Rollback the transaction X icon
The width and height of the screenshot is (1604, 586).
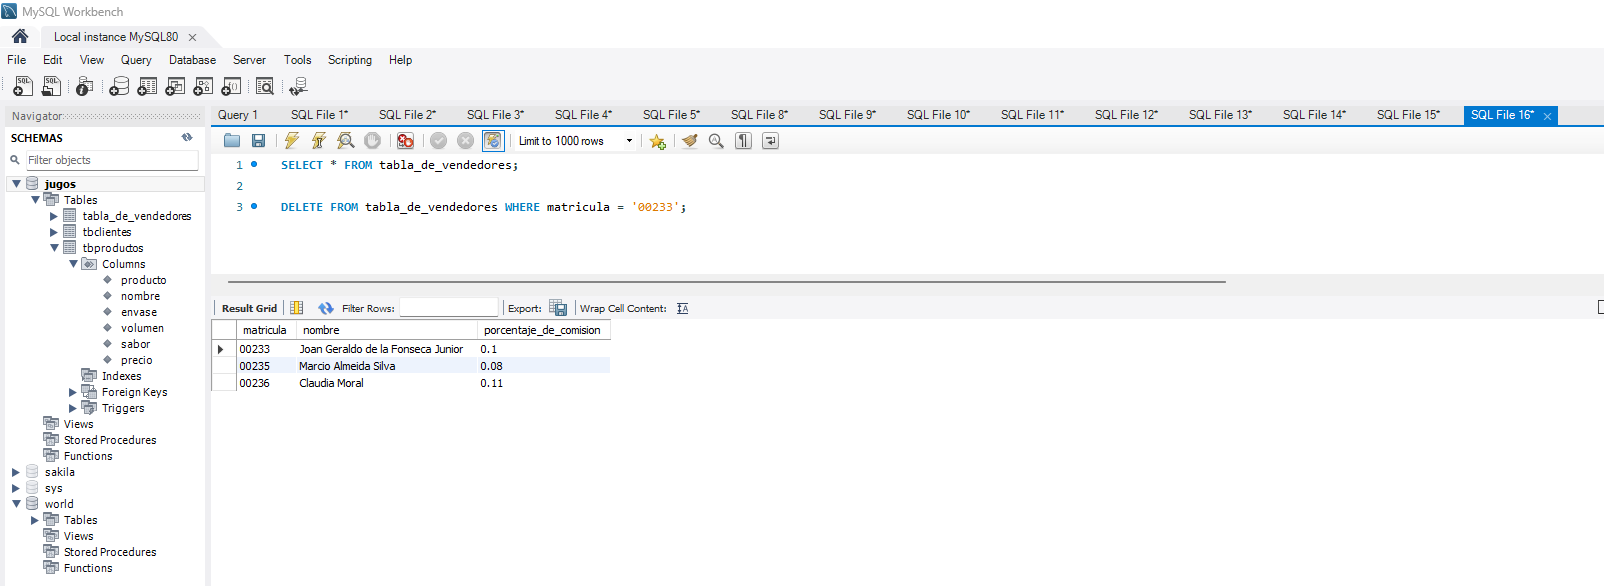click(x=465, y=141)
